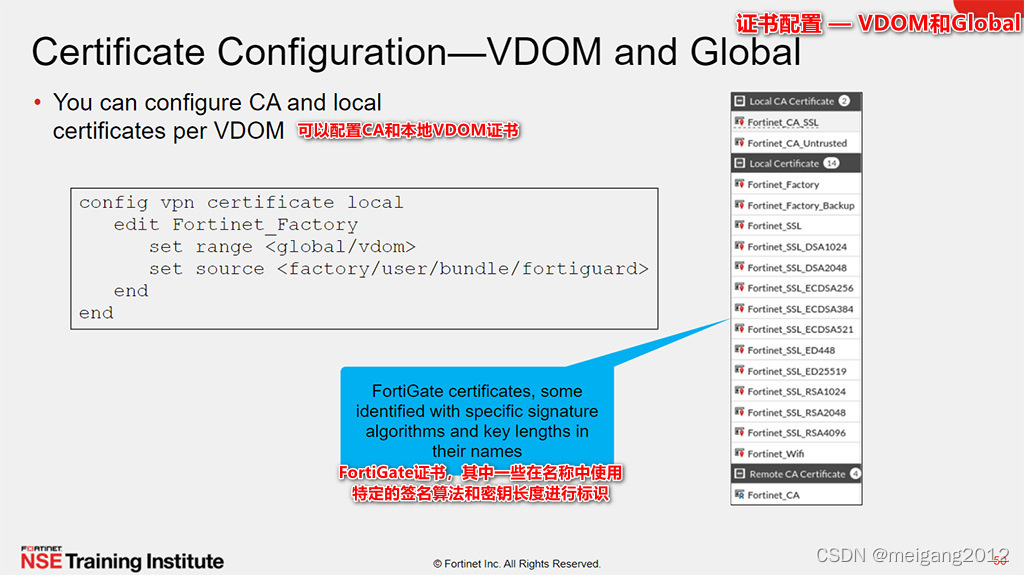Image resolution: width=1024 pixels, height=575 pixels.
Task: Click the 'set range <global/vdom>' code line
Action: [x=282, y=247]
